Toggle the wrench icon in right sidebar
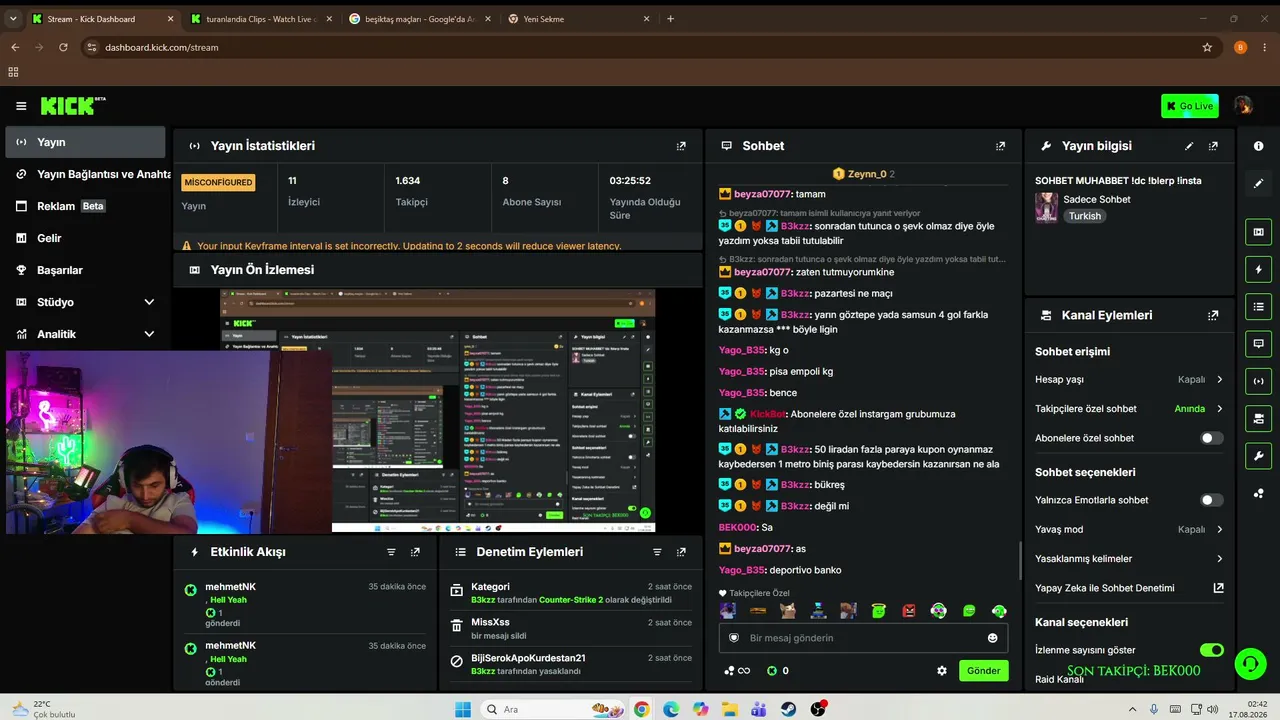 point(1258,456)
